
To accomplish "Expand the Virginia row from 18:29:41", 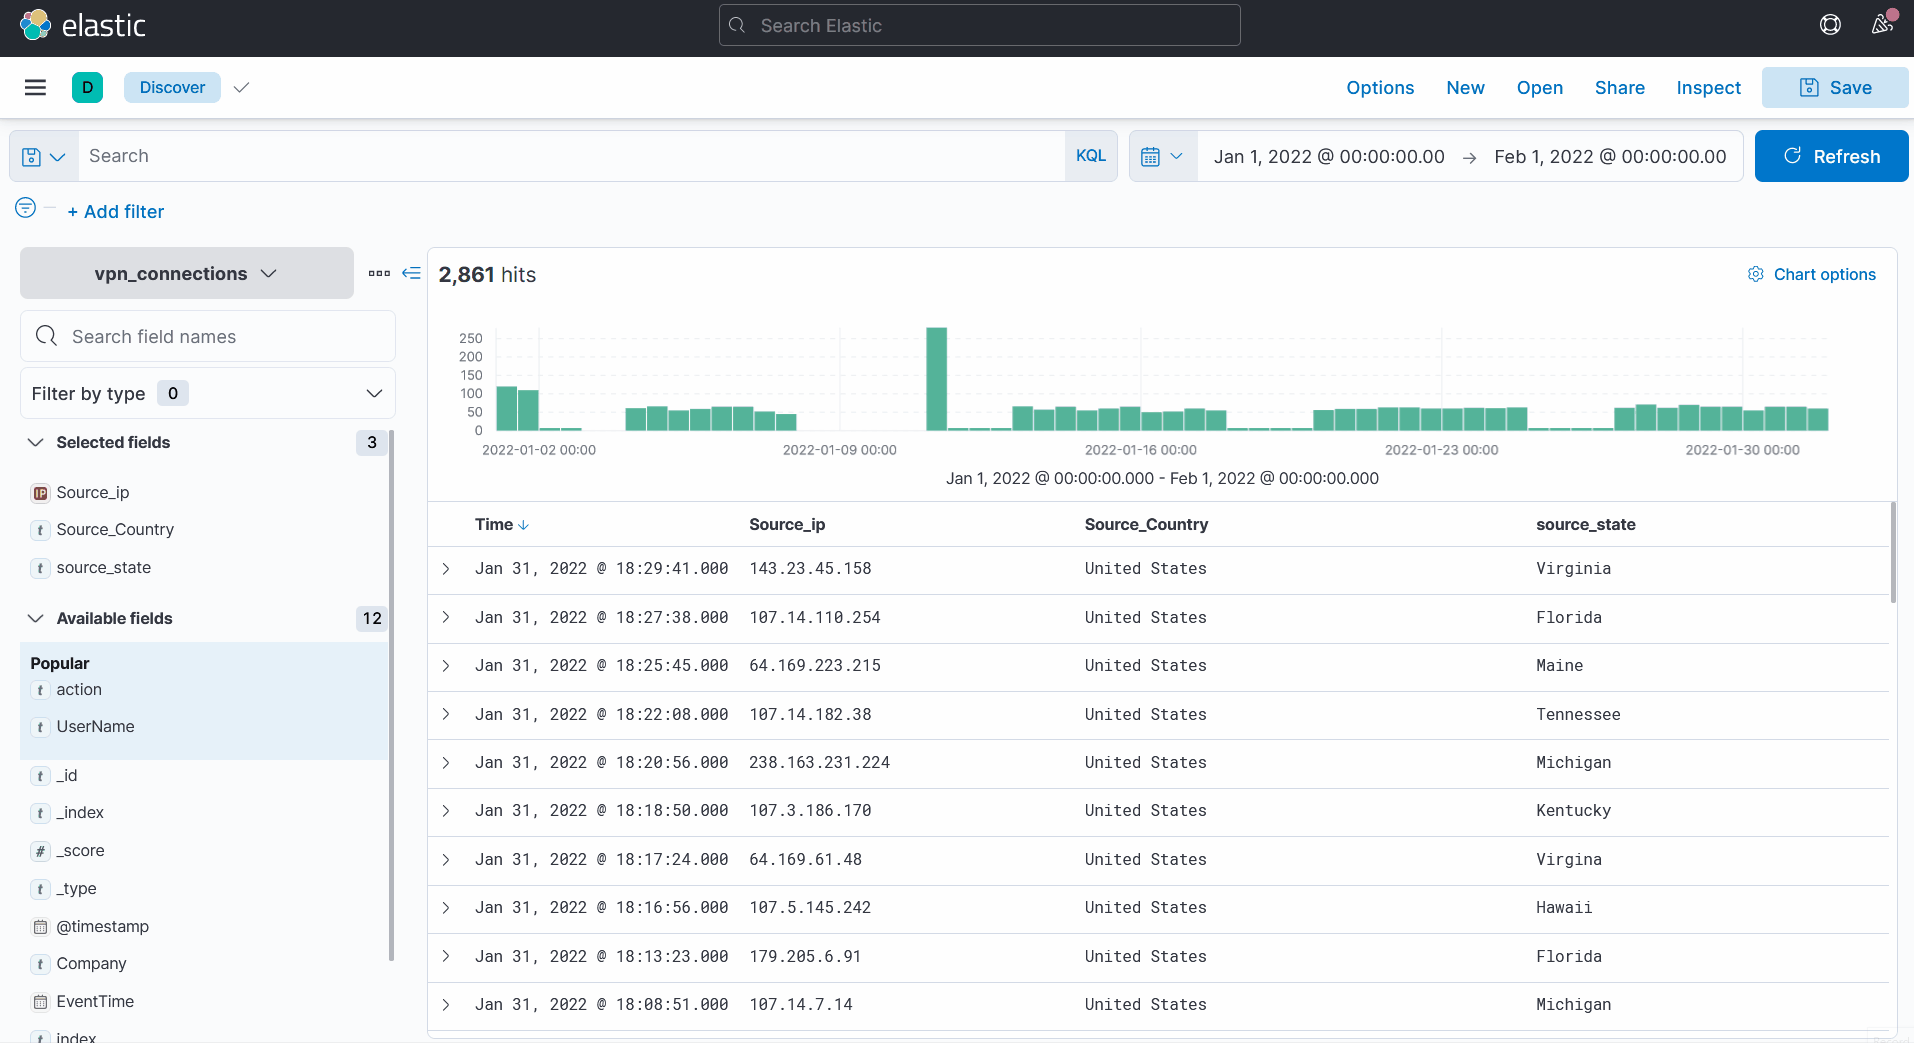I will pos(446,569).
